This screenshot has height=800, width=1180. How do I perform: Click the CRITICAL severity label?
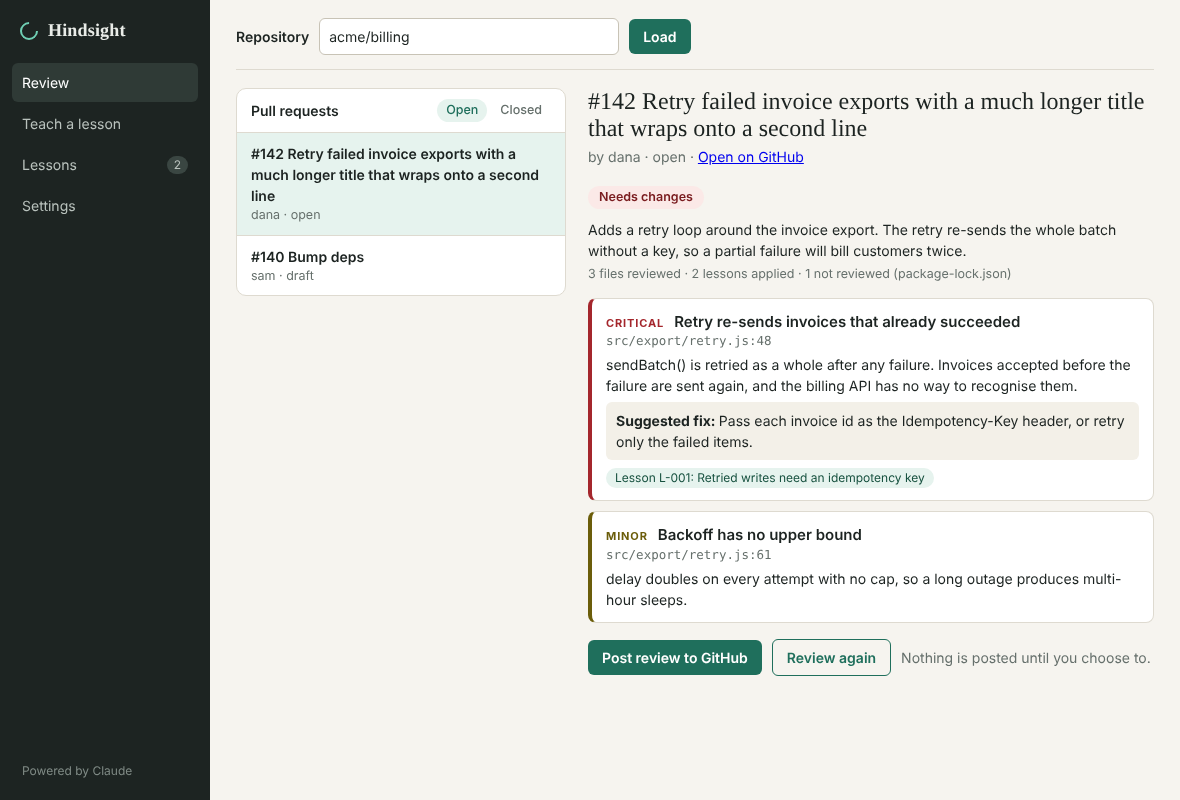click(x=634, y=323)
